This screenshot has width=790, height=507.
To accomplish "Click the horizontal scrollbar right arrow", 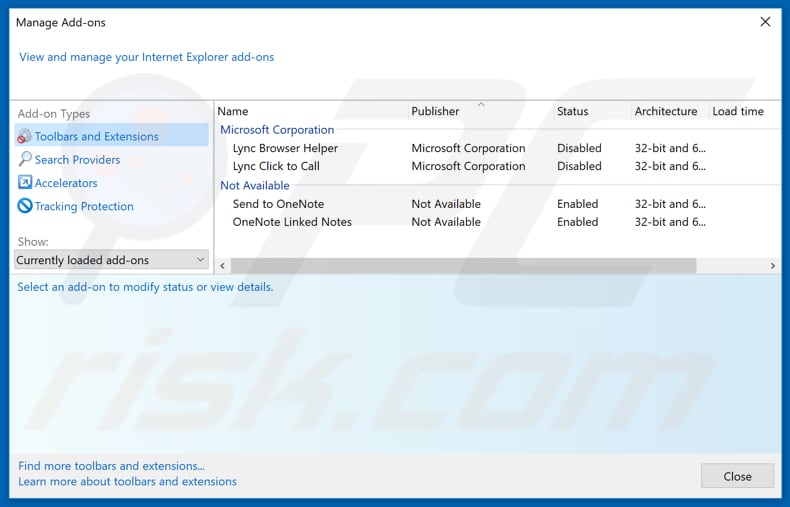I will click(773, 266).
